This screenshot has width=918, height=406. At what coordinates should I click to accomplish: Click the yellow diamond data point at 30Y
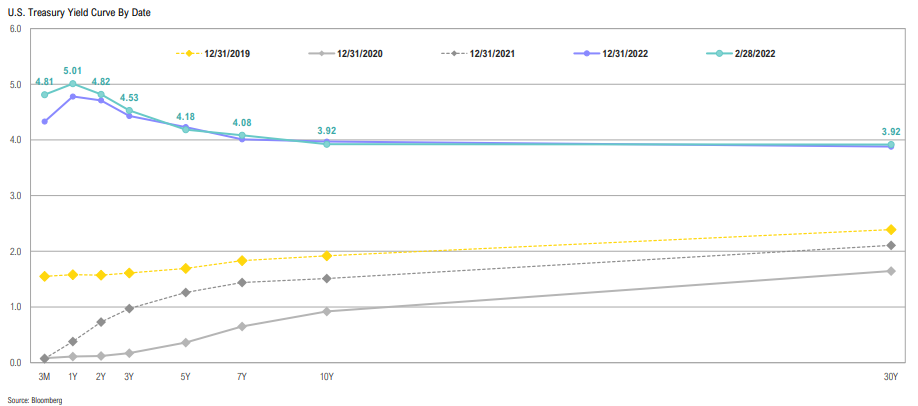pos(890,229)
